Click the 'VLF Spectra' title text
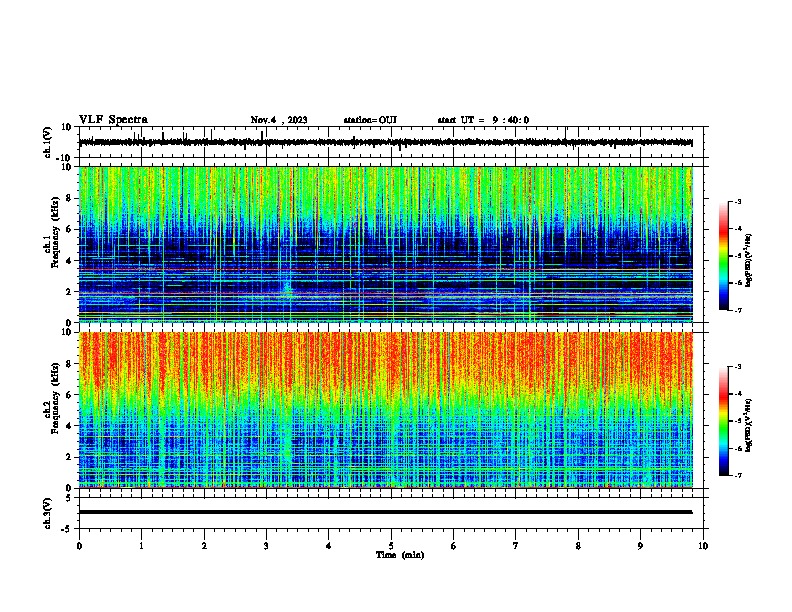Viewport: 792px width, 612px height. (x=113, y=120)
